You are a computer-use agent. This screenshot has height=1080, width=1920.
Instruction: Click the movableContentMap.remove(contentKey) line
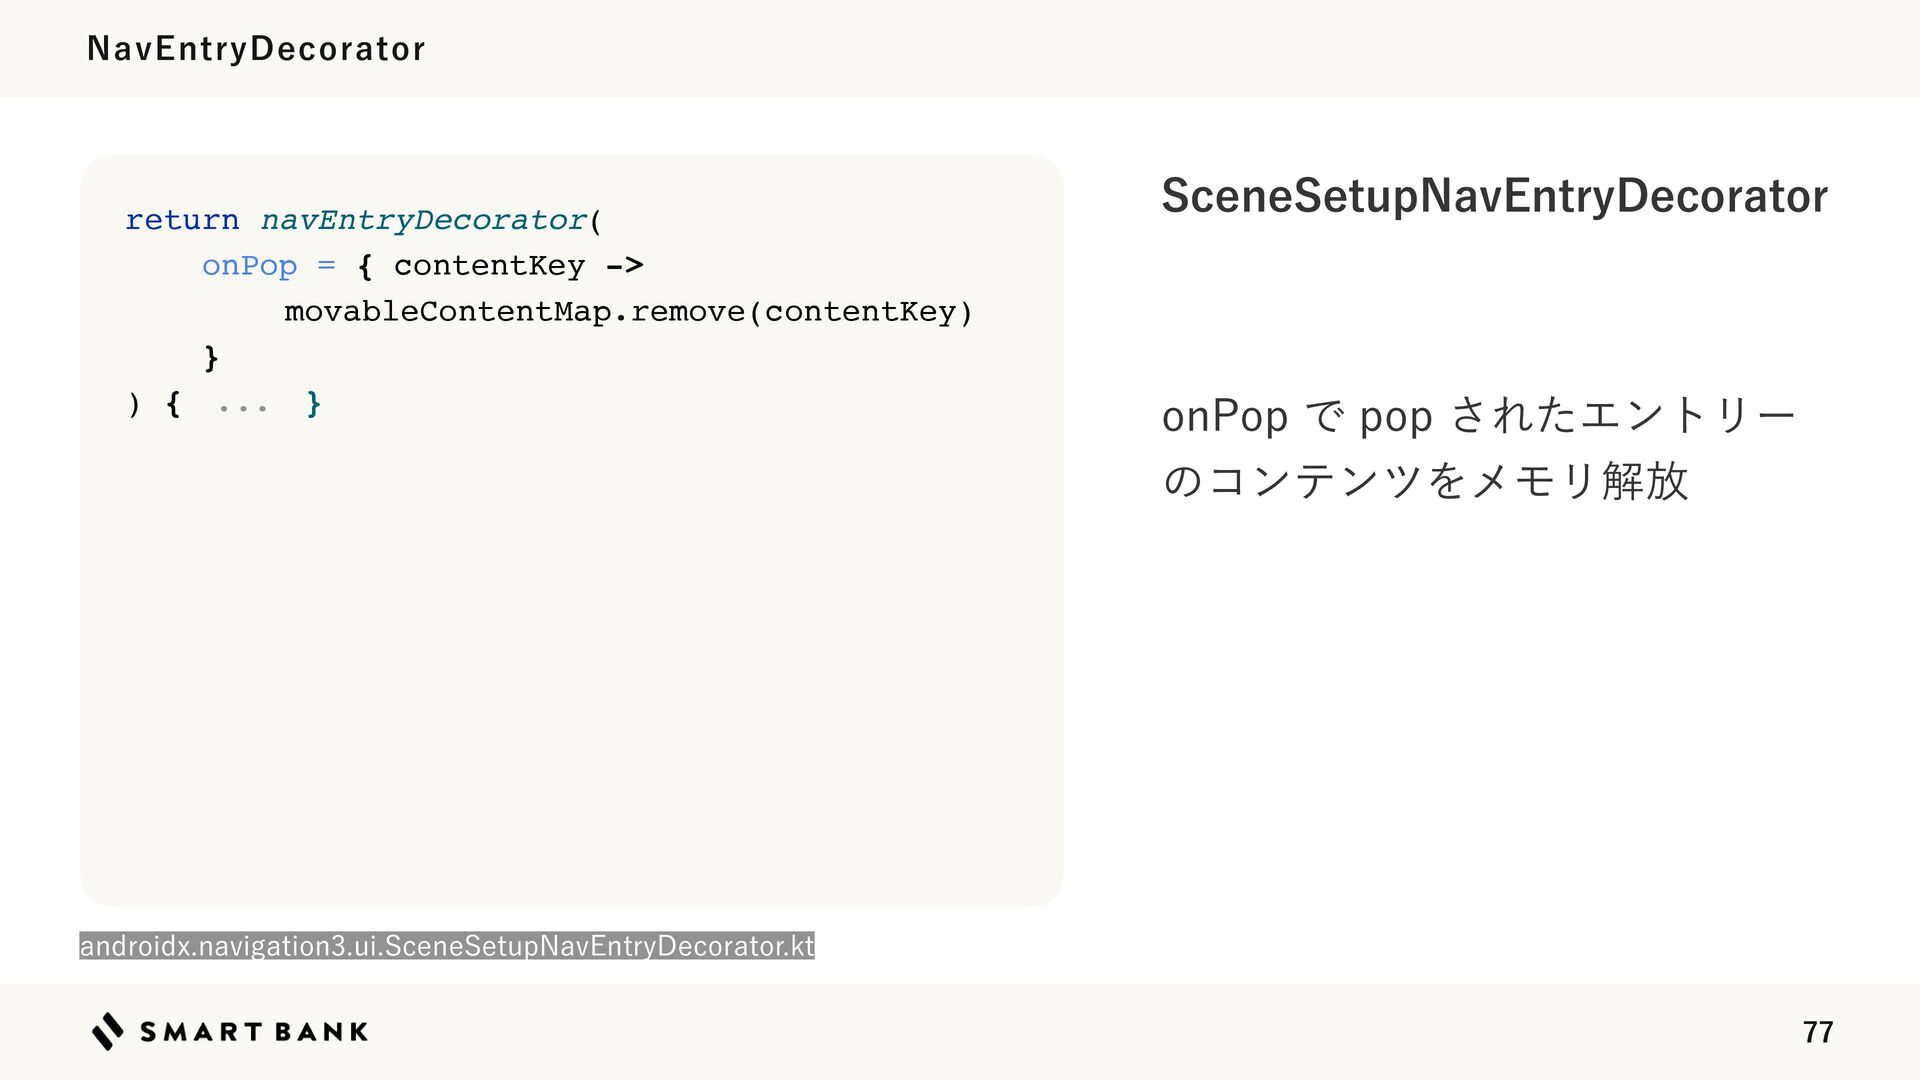pyautogui.click(x=628, y=312)
